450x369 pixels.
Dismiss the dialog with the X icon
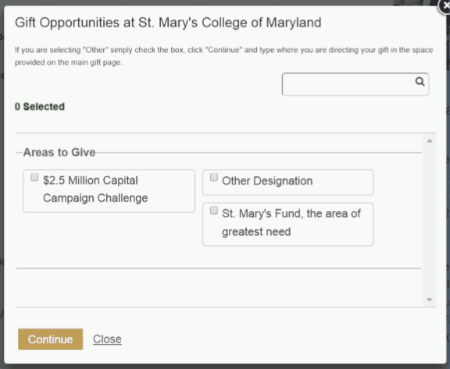445,6
